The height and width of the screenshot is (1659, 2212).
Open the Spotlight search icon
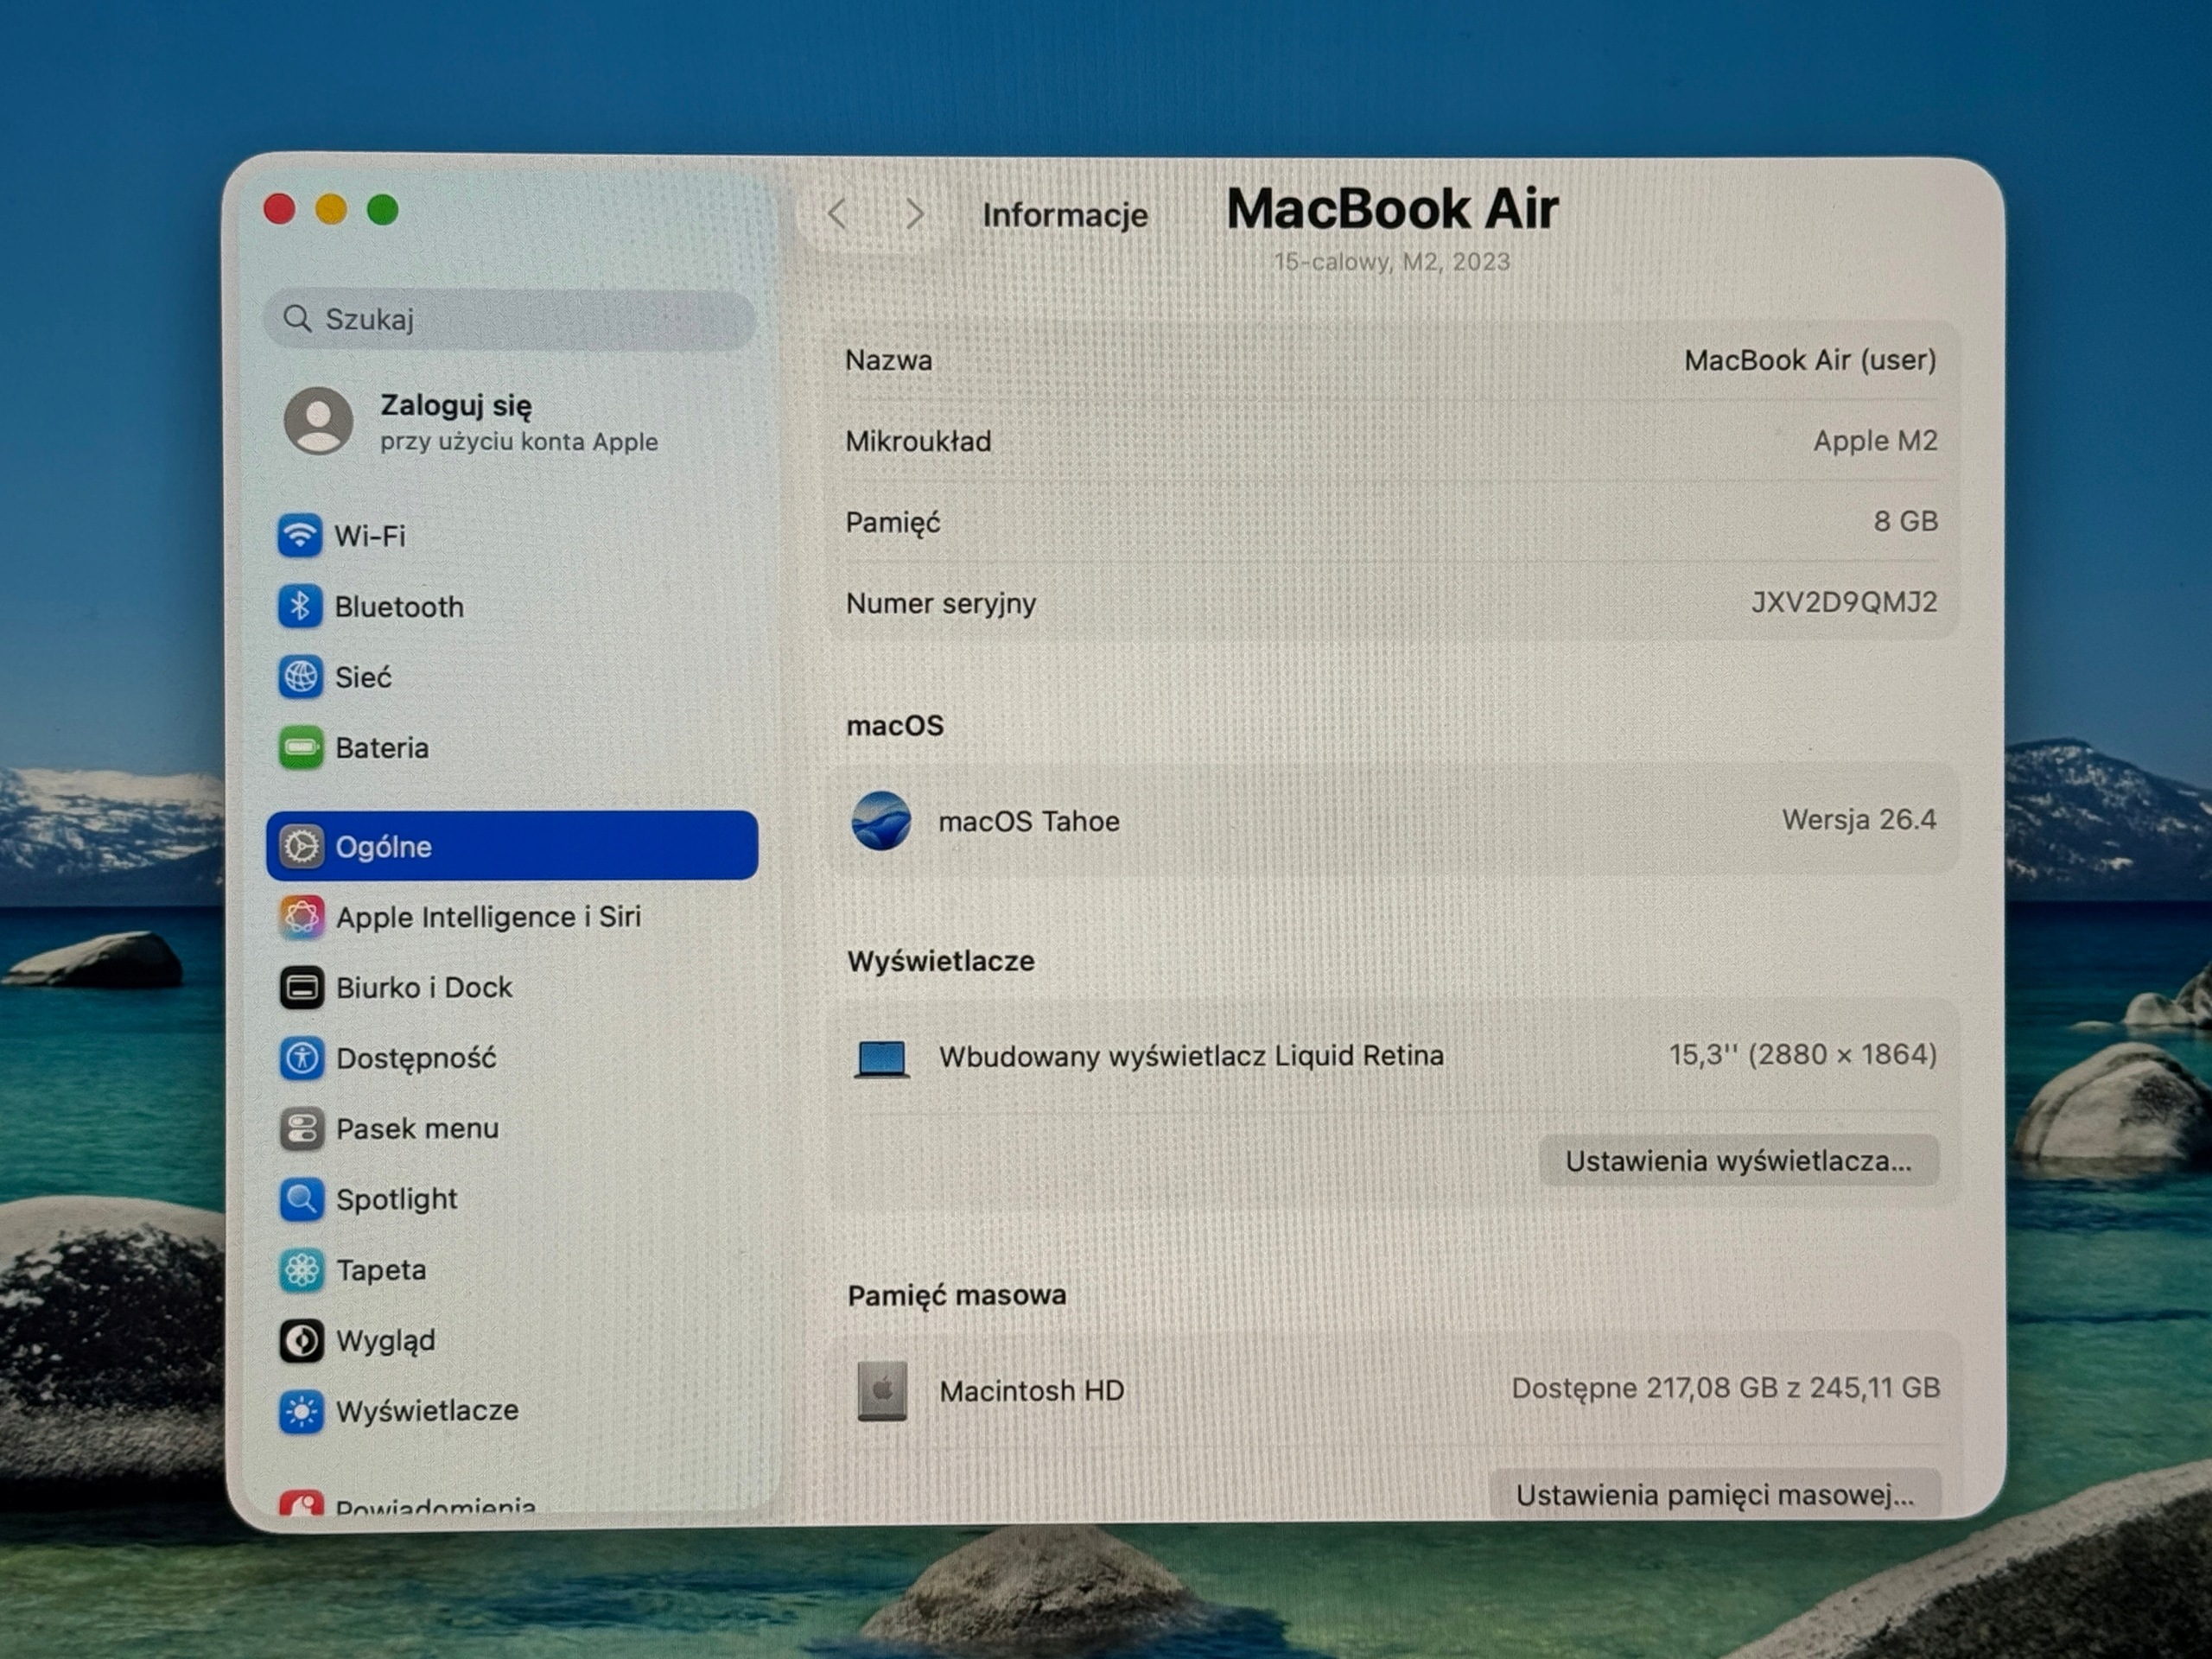click(301, 1199)
